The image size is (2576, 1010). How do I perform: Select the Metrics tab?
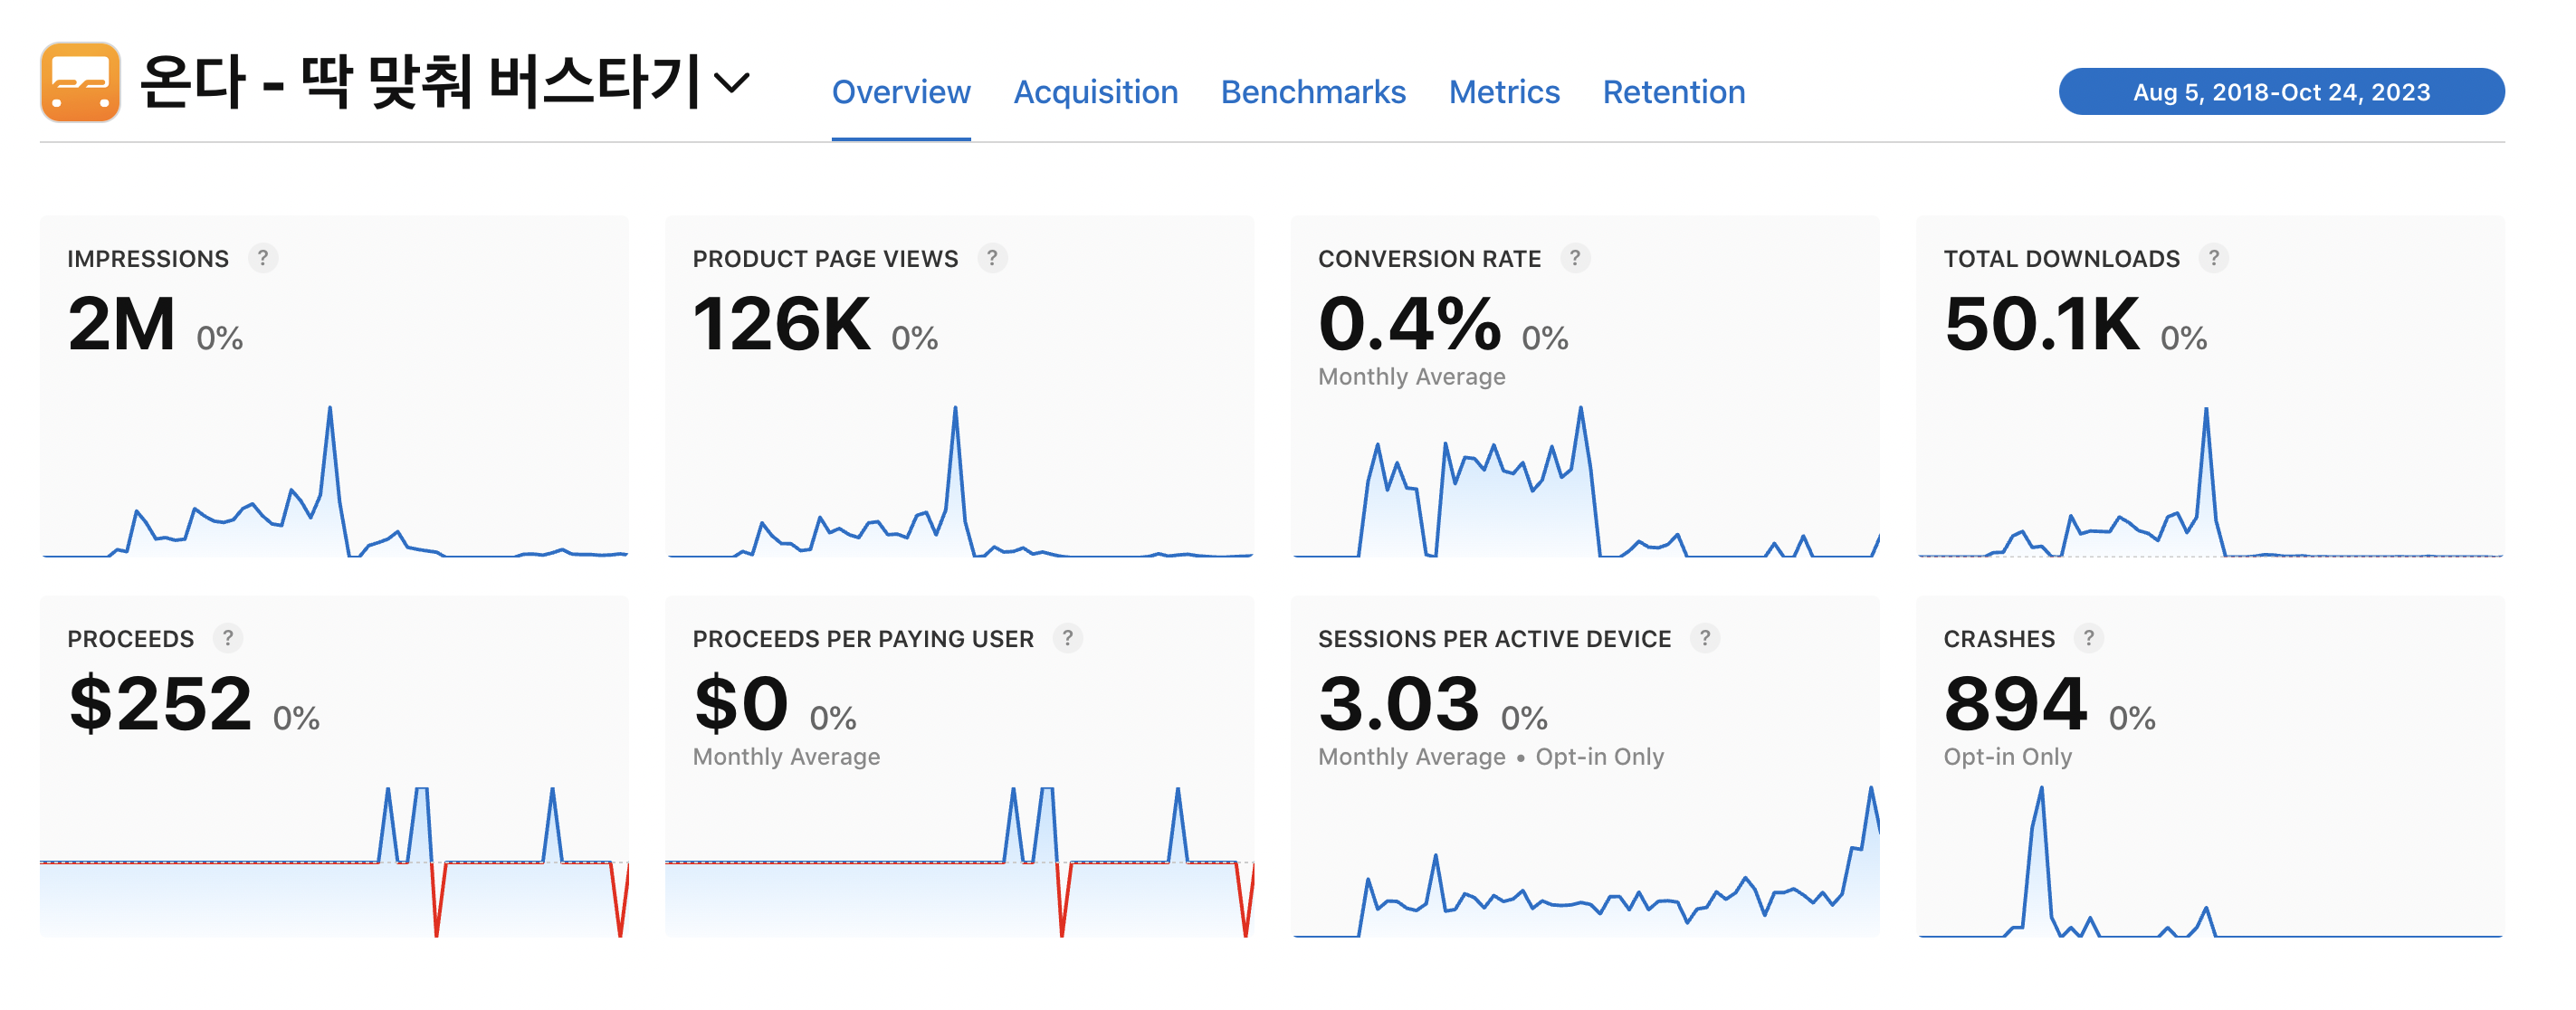pos(1504,92)
